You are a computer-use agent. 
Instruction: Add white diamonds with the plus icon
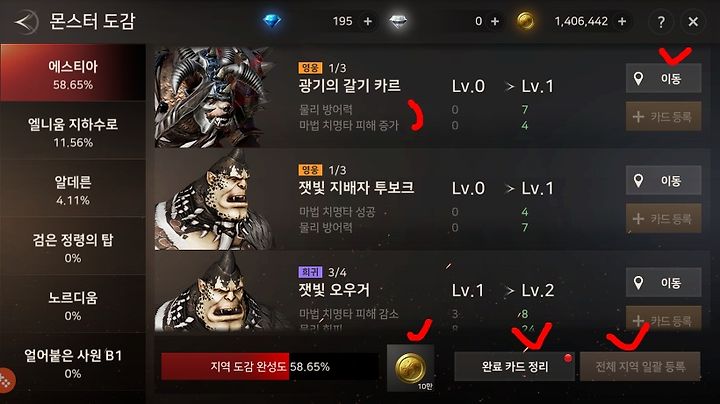point(495,21)
